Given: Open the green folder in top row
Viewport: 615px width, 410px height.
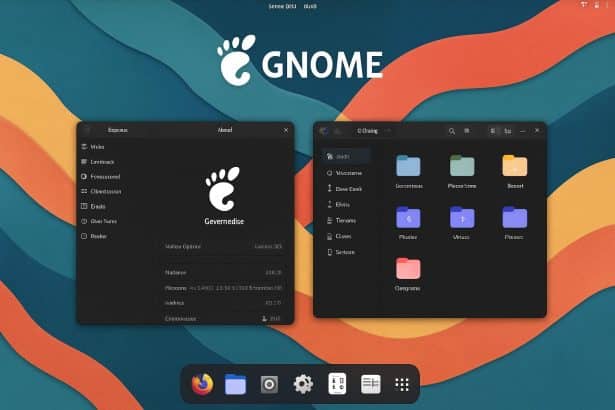Looking at the screenshot, I should pos(462,166).
